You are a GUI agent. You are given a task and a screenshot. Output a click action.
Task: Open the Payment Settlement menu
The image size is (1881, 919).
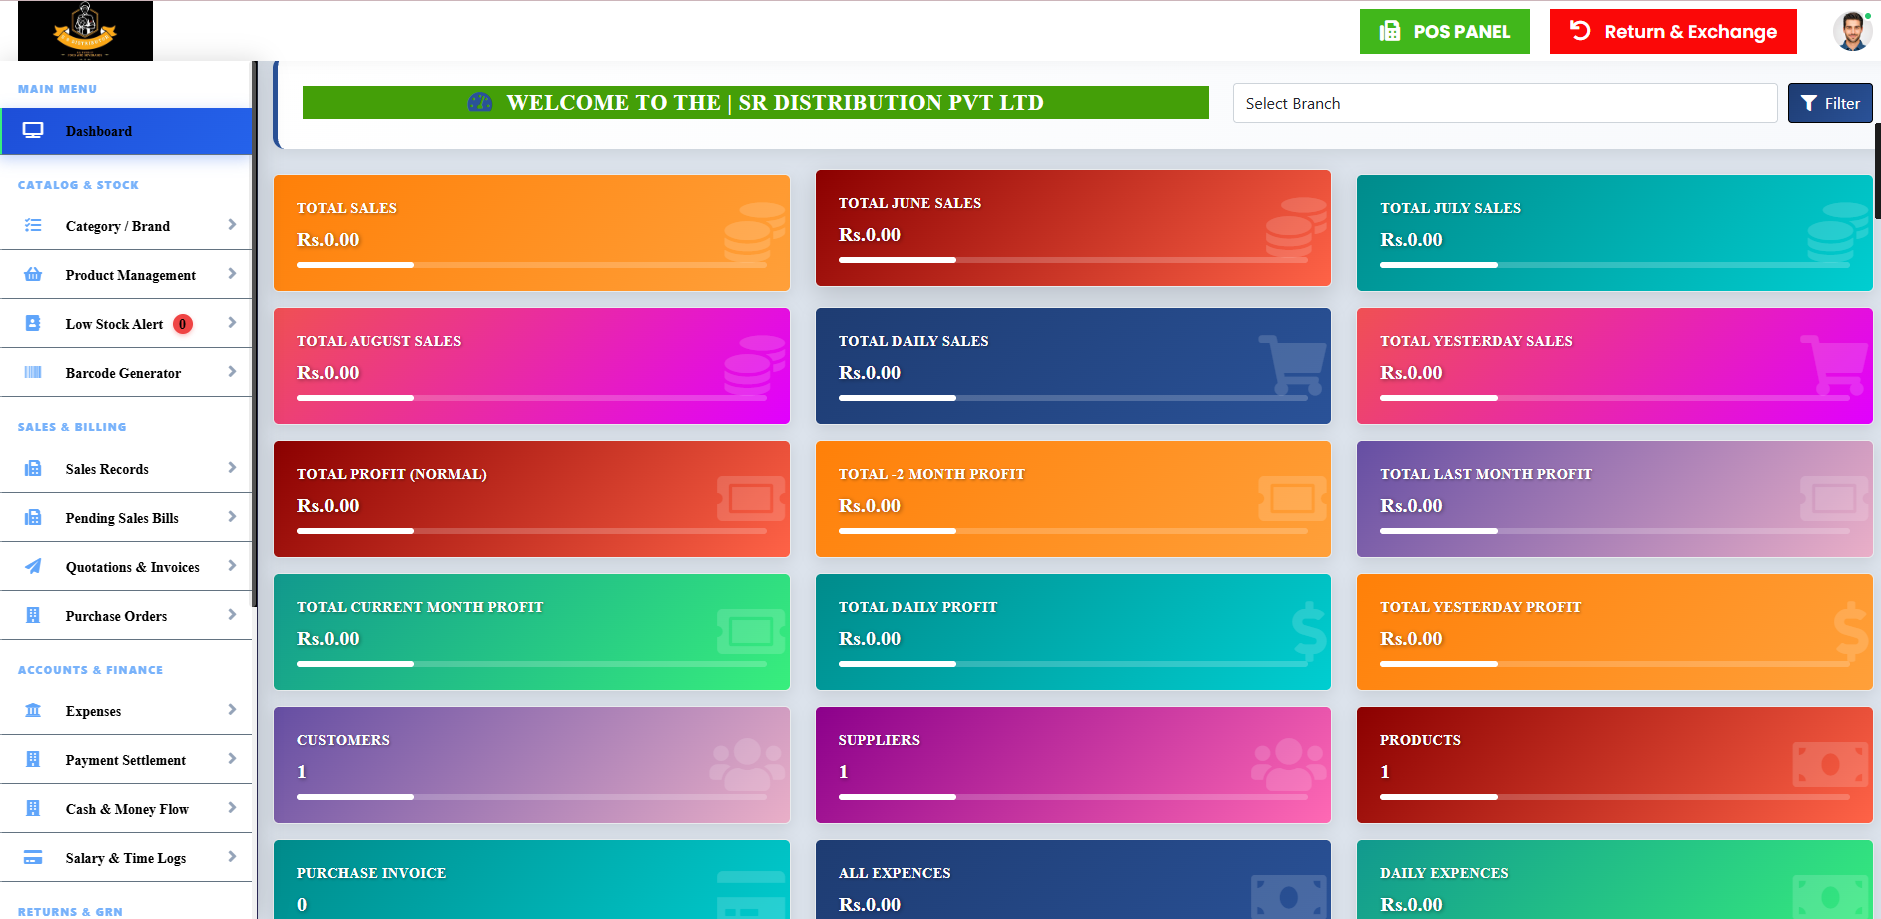pos(126,760)
